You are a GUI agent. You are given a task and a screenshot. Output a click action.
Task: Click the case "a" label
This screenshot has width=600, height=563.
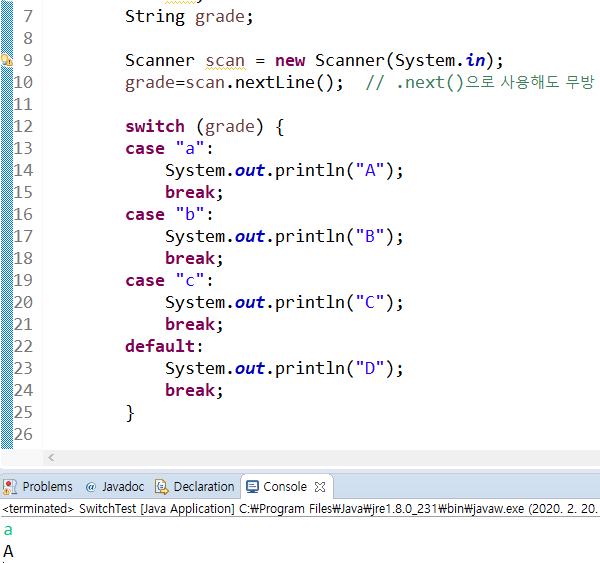pyautogui.click(x=169, y=148)
